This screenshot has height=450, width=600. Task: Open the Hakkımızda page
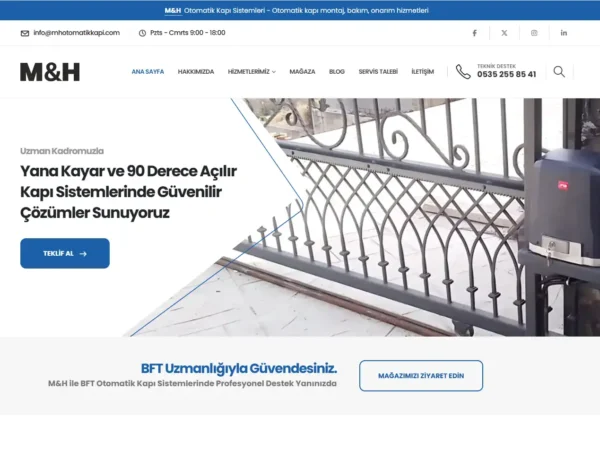tap(196, 72)
